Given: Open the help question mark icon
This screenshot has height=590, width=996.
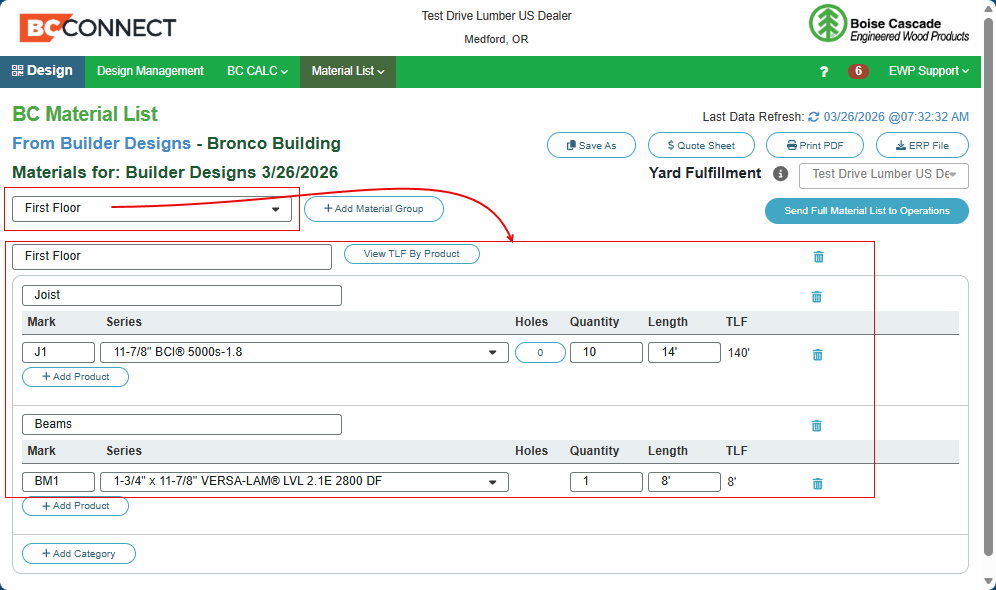Looking at the screenshot, I should (824, 72).
